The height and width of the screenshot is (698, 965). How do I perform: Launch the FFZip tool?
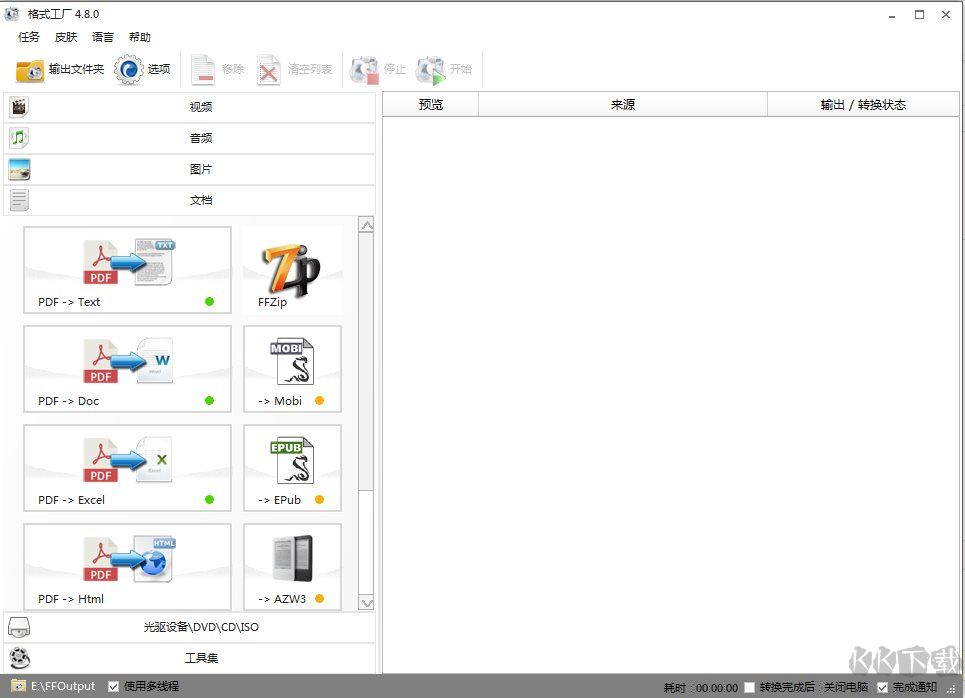tap(292, 270)
